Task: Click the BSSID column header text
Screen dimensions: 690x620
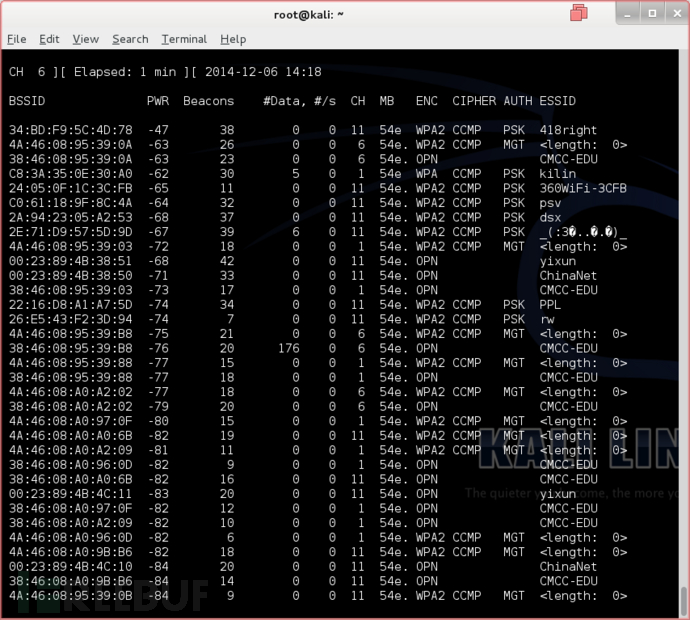Action: pyautogui.click(x=27, y=101)
